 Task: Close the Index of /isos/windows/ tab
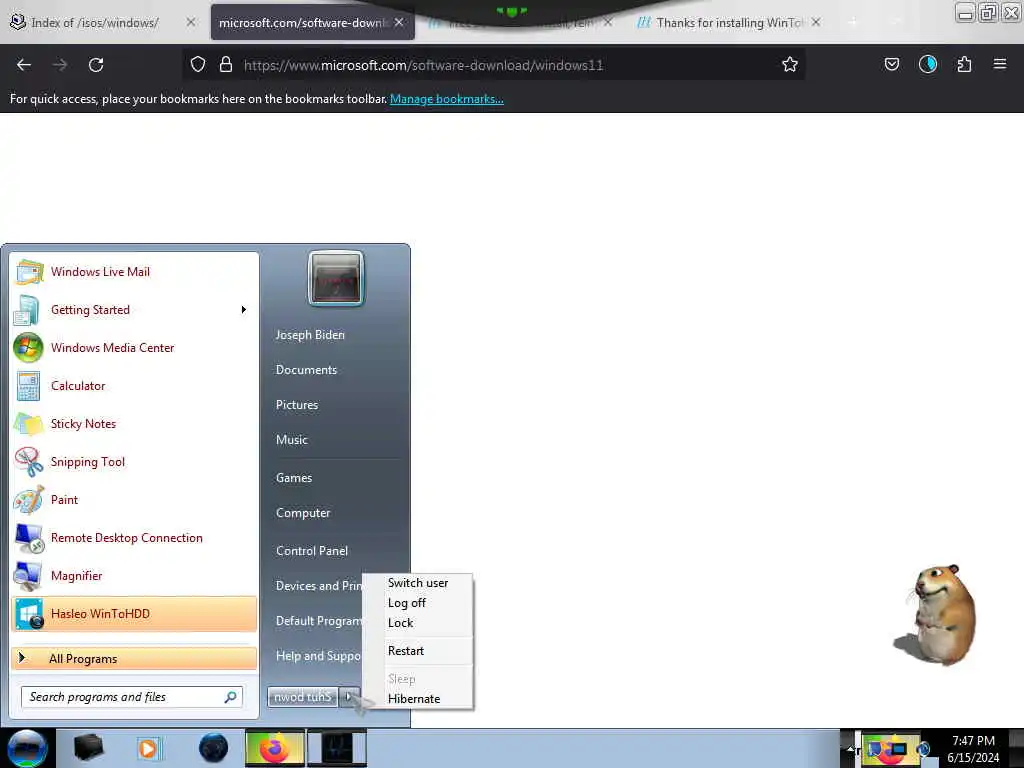191,22
